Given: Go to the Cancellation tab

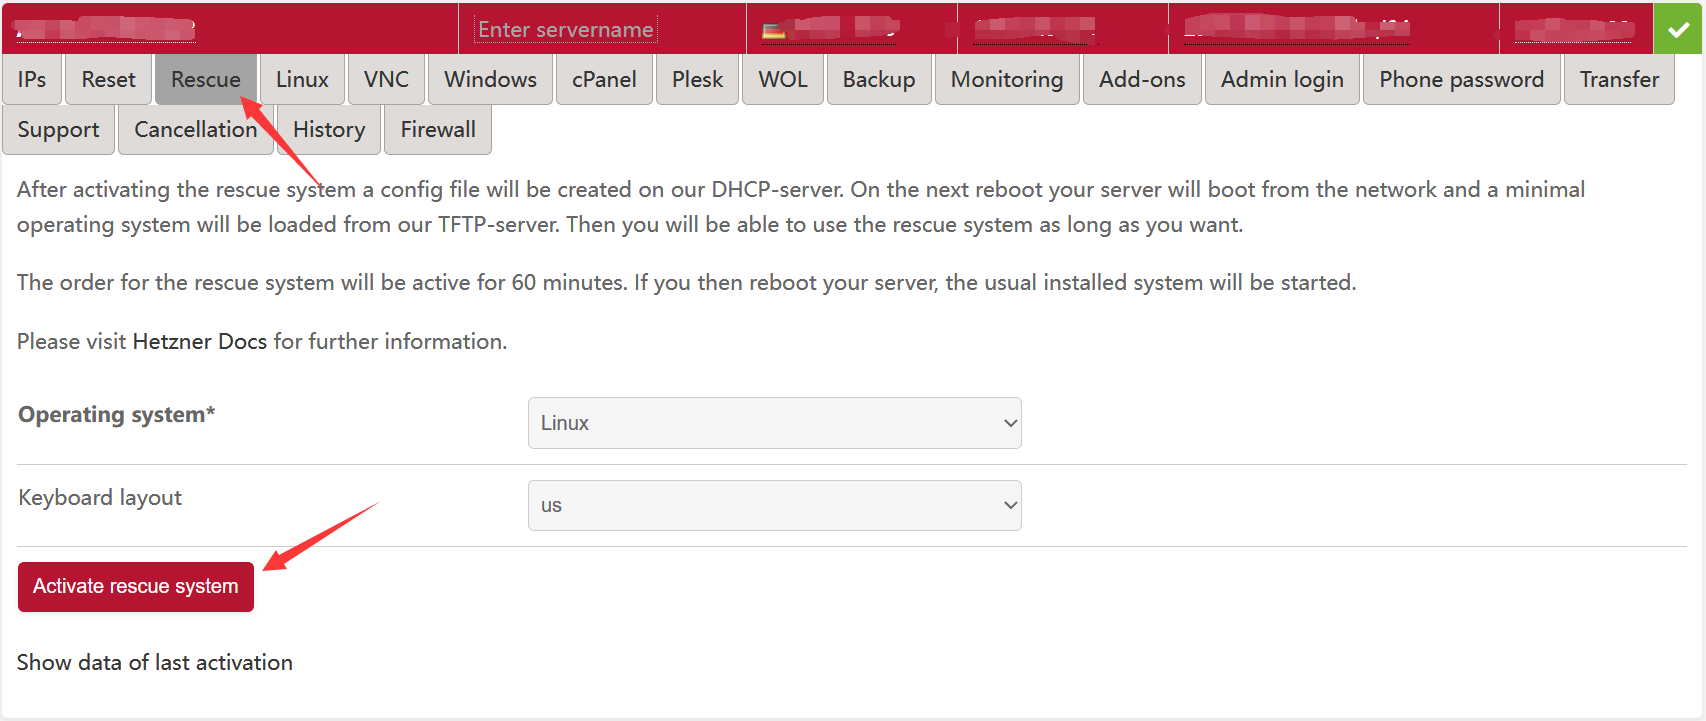Looking at the screenshot, I should (195, 130).
